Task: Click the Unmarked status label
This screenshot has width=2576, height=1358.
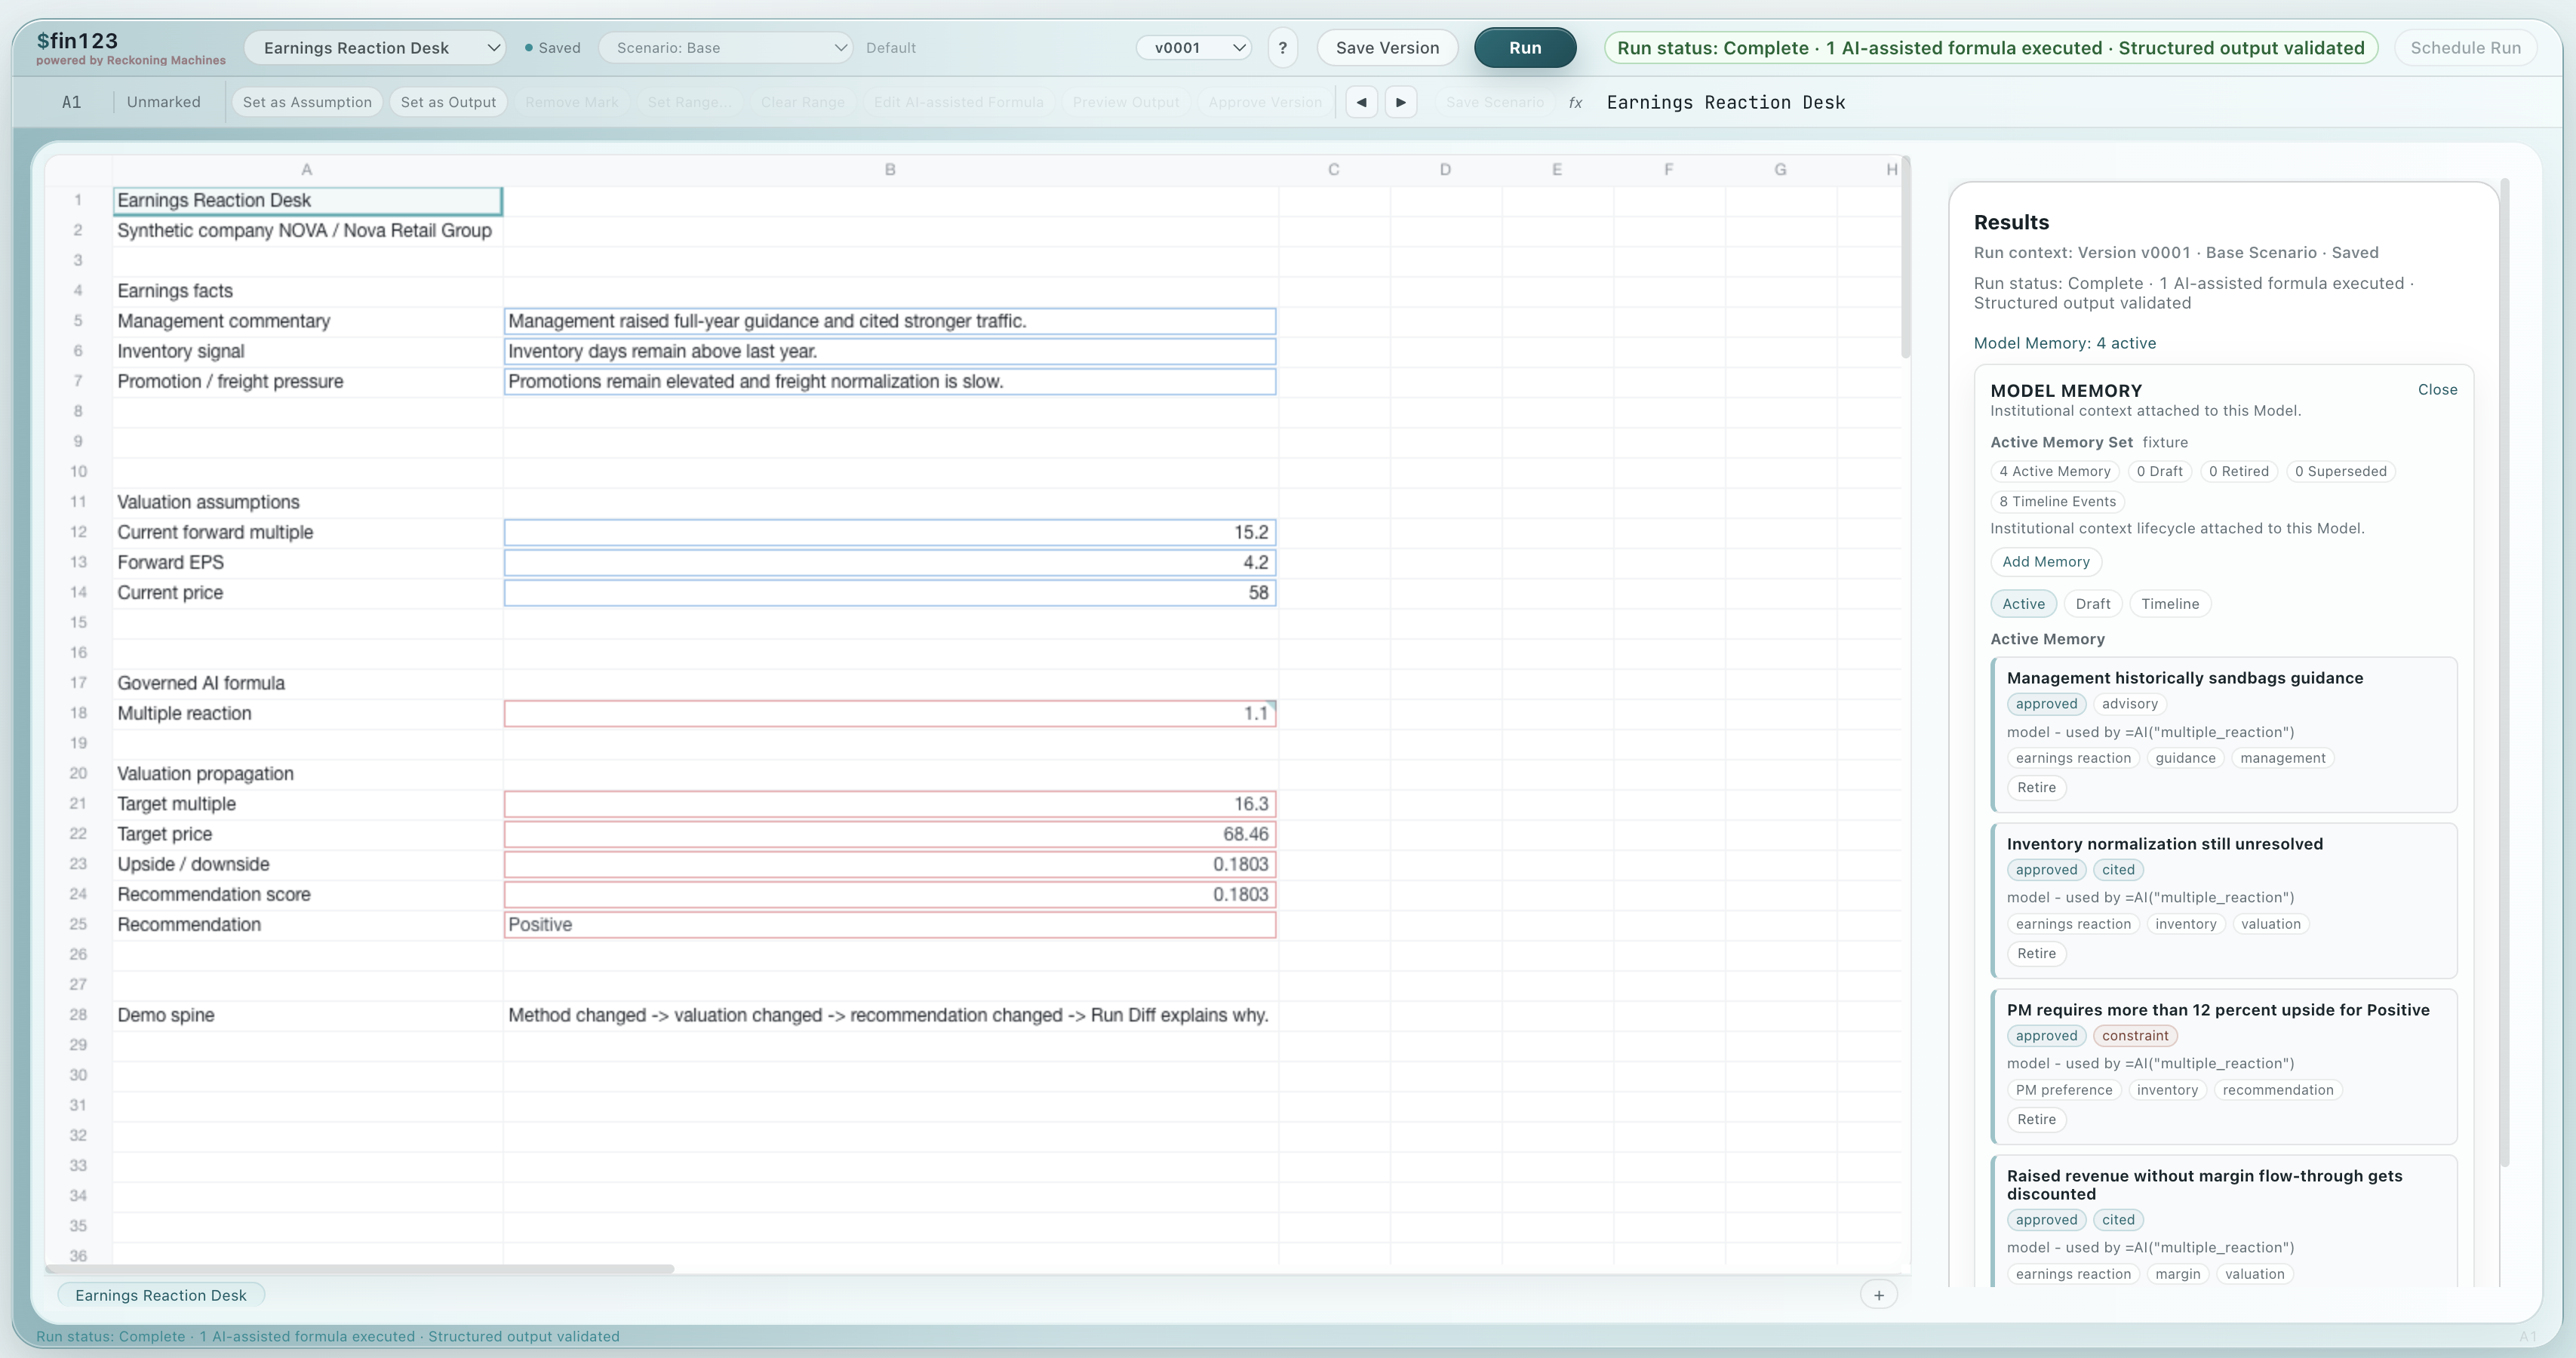Action: [163, 102]
